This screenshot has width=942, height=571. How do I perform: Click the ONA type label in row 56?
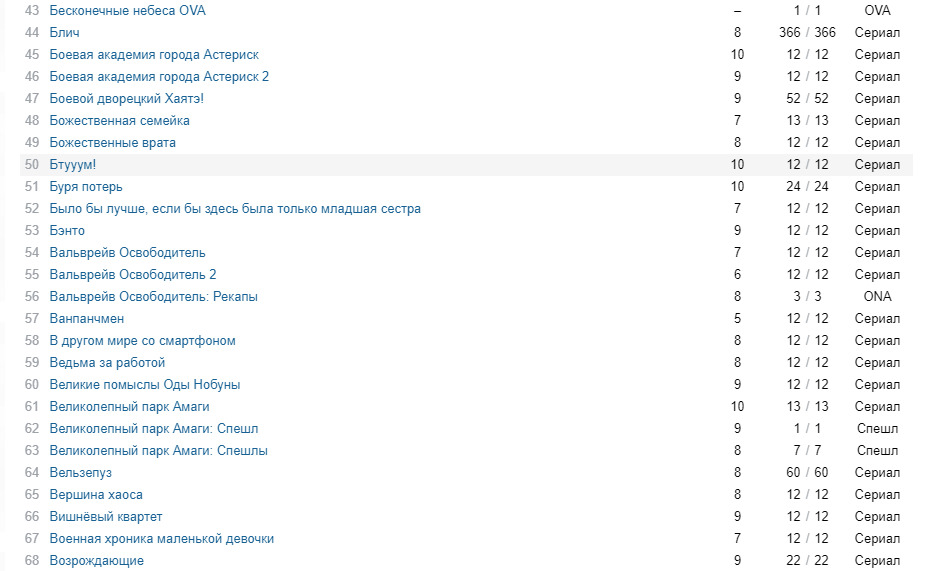(877, 297)
